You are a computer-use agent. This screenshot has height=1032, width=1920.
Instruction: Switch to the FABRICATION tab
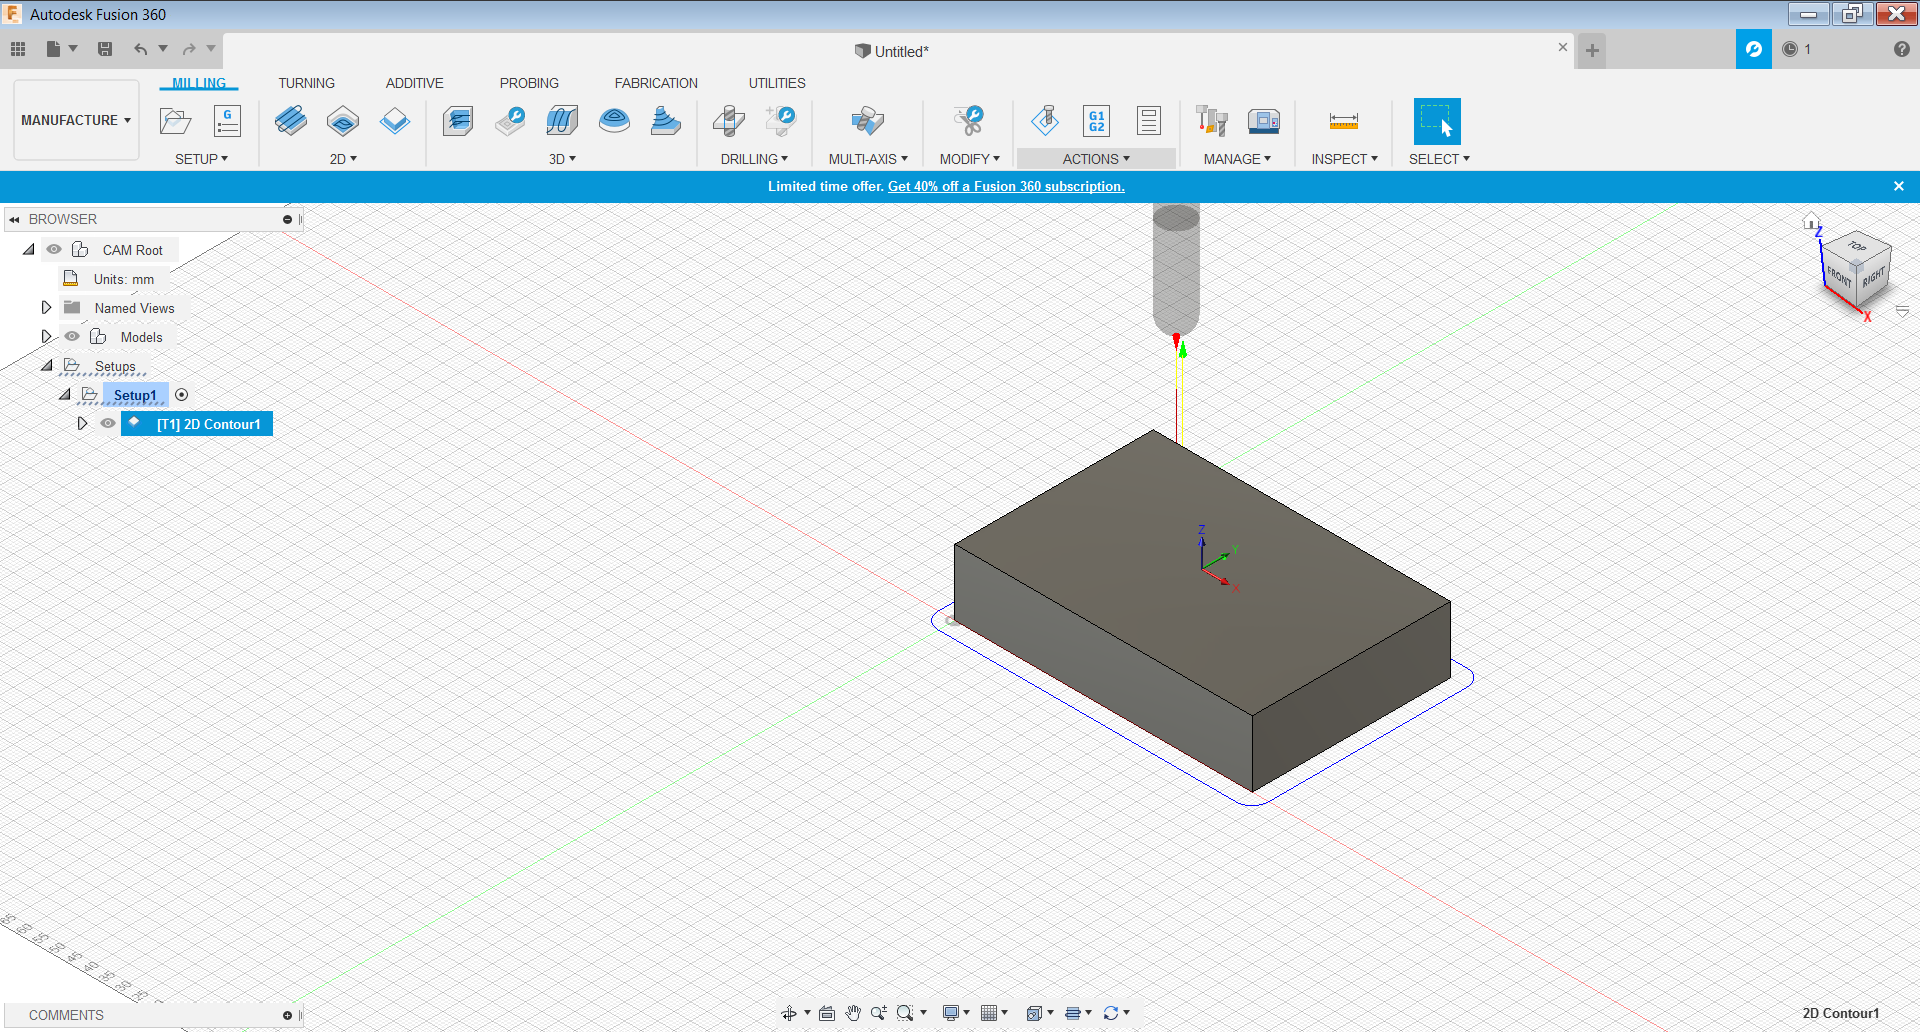pos(656,83)
